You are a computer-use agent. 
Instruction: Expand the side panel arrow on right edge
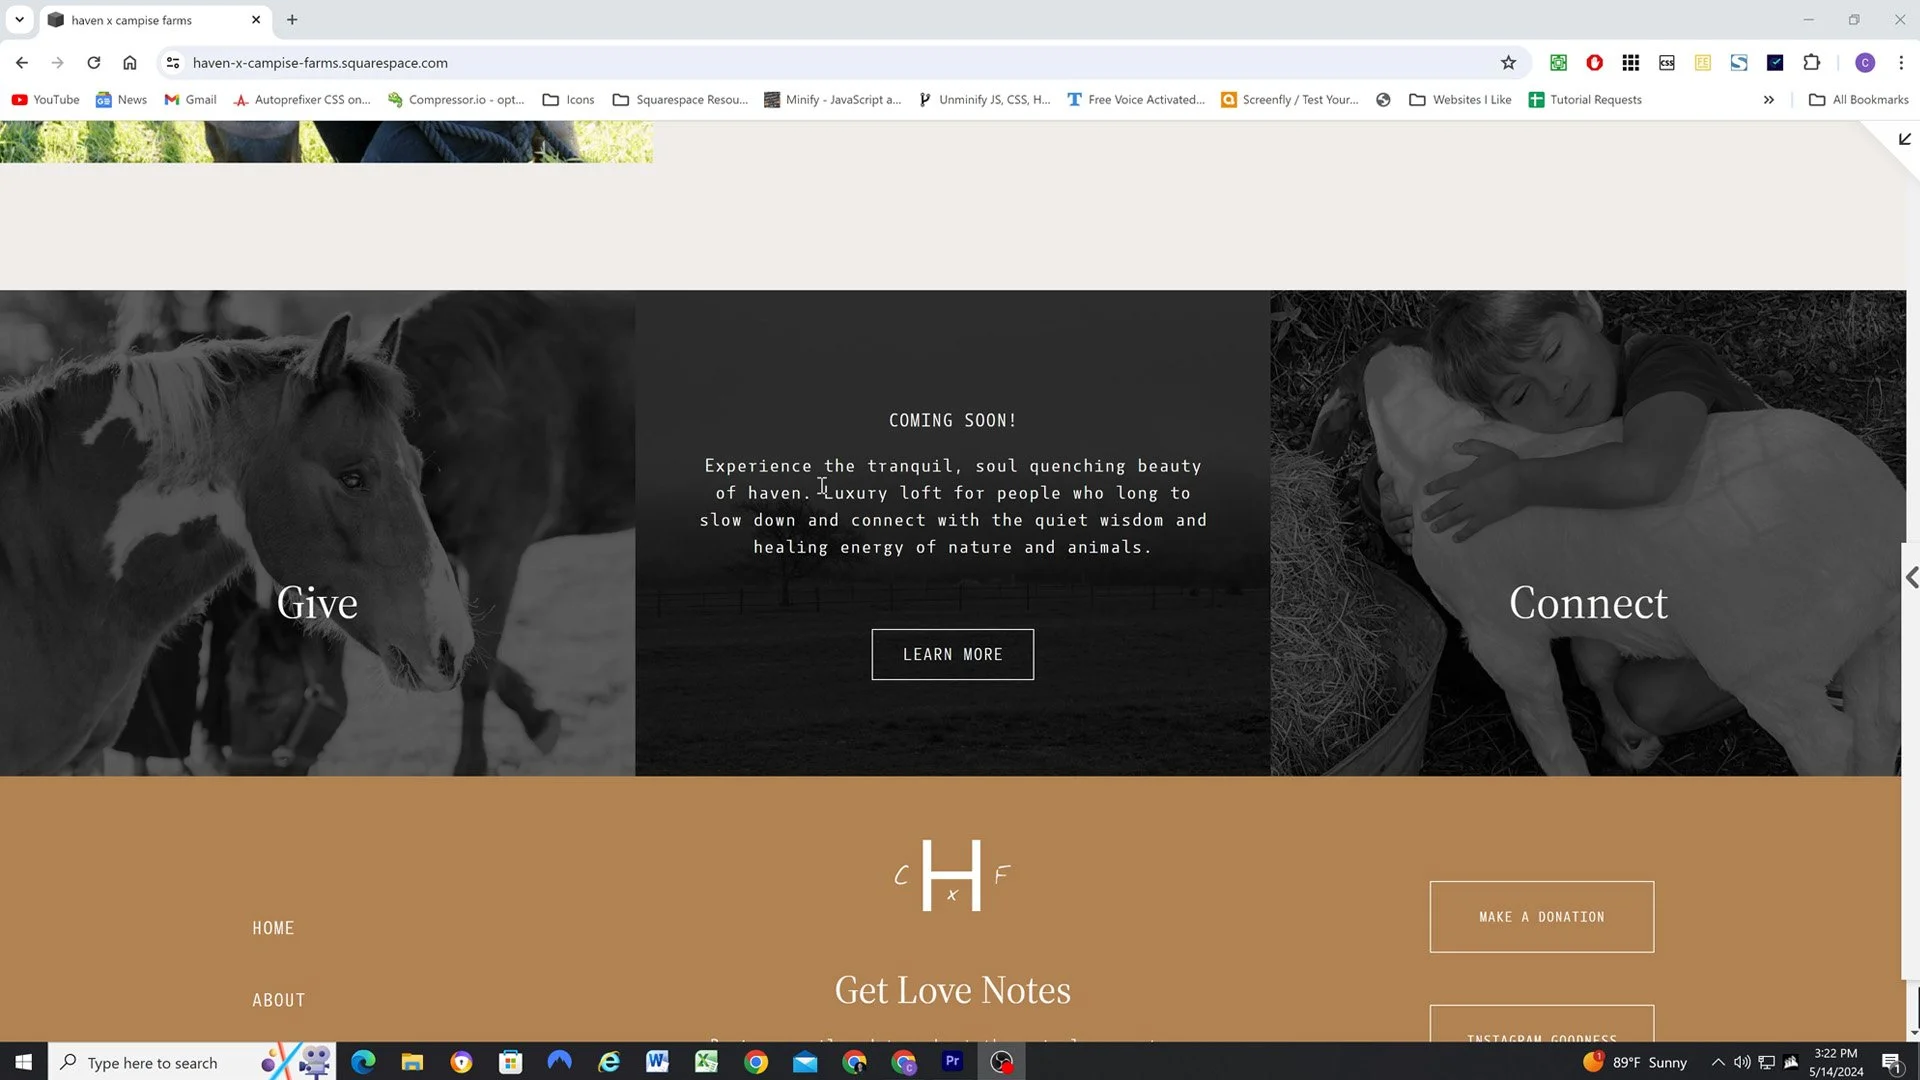click(x=1911, y=578)
